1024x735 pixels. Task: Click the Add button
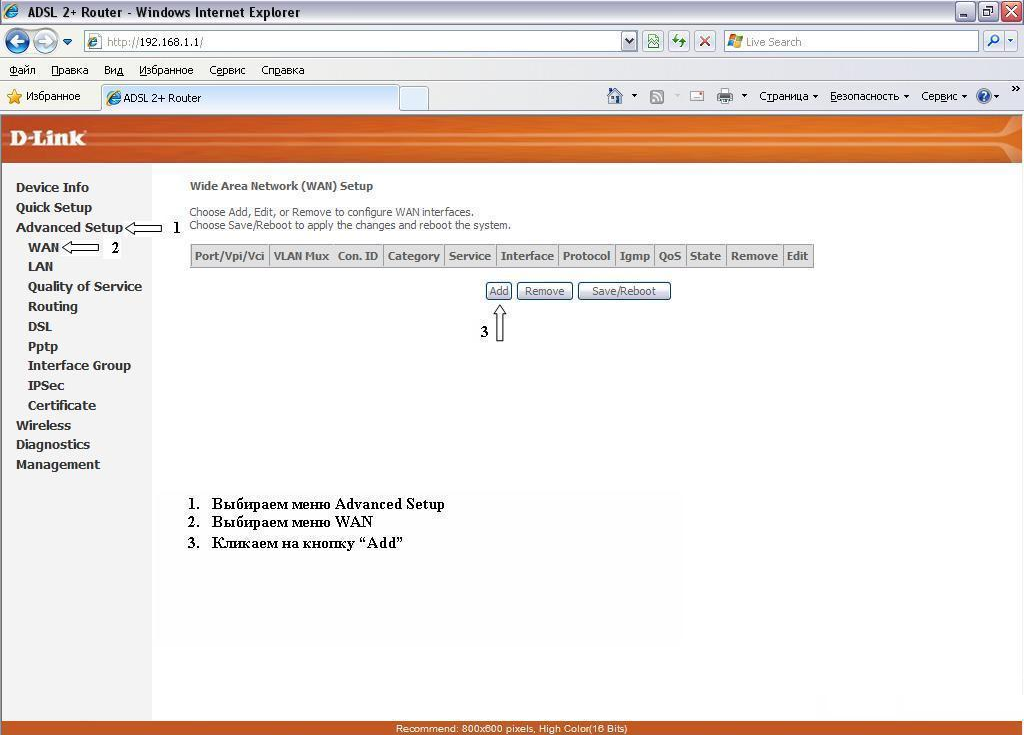(x=499, y=291)
